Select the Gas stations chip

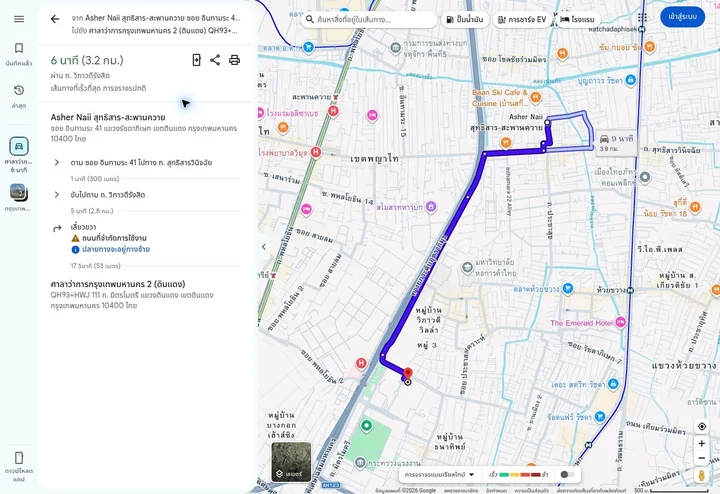(x=465, y=19)
